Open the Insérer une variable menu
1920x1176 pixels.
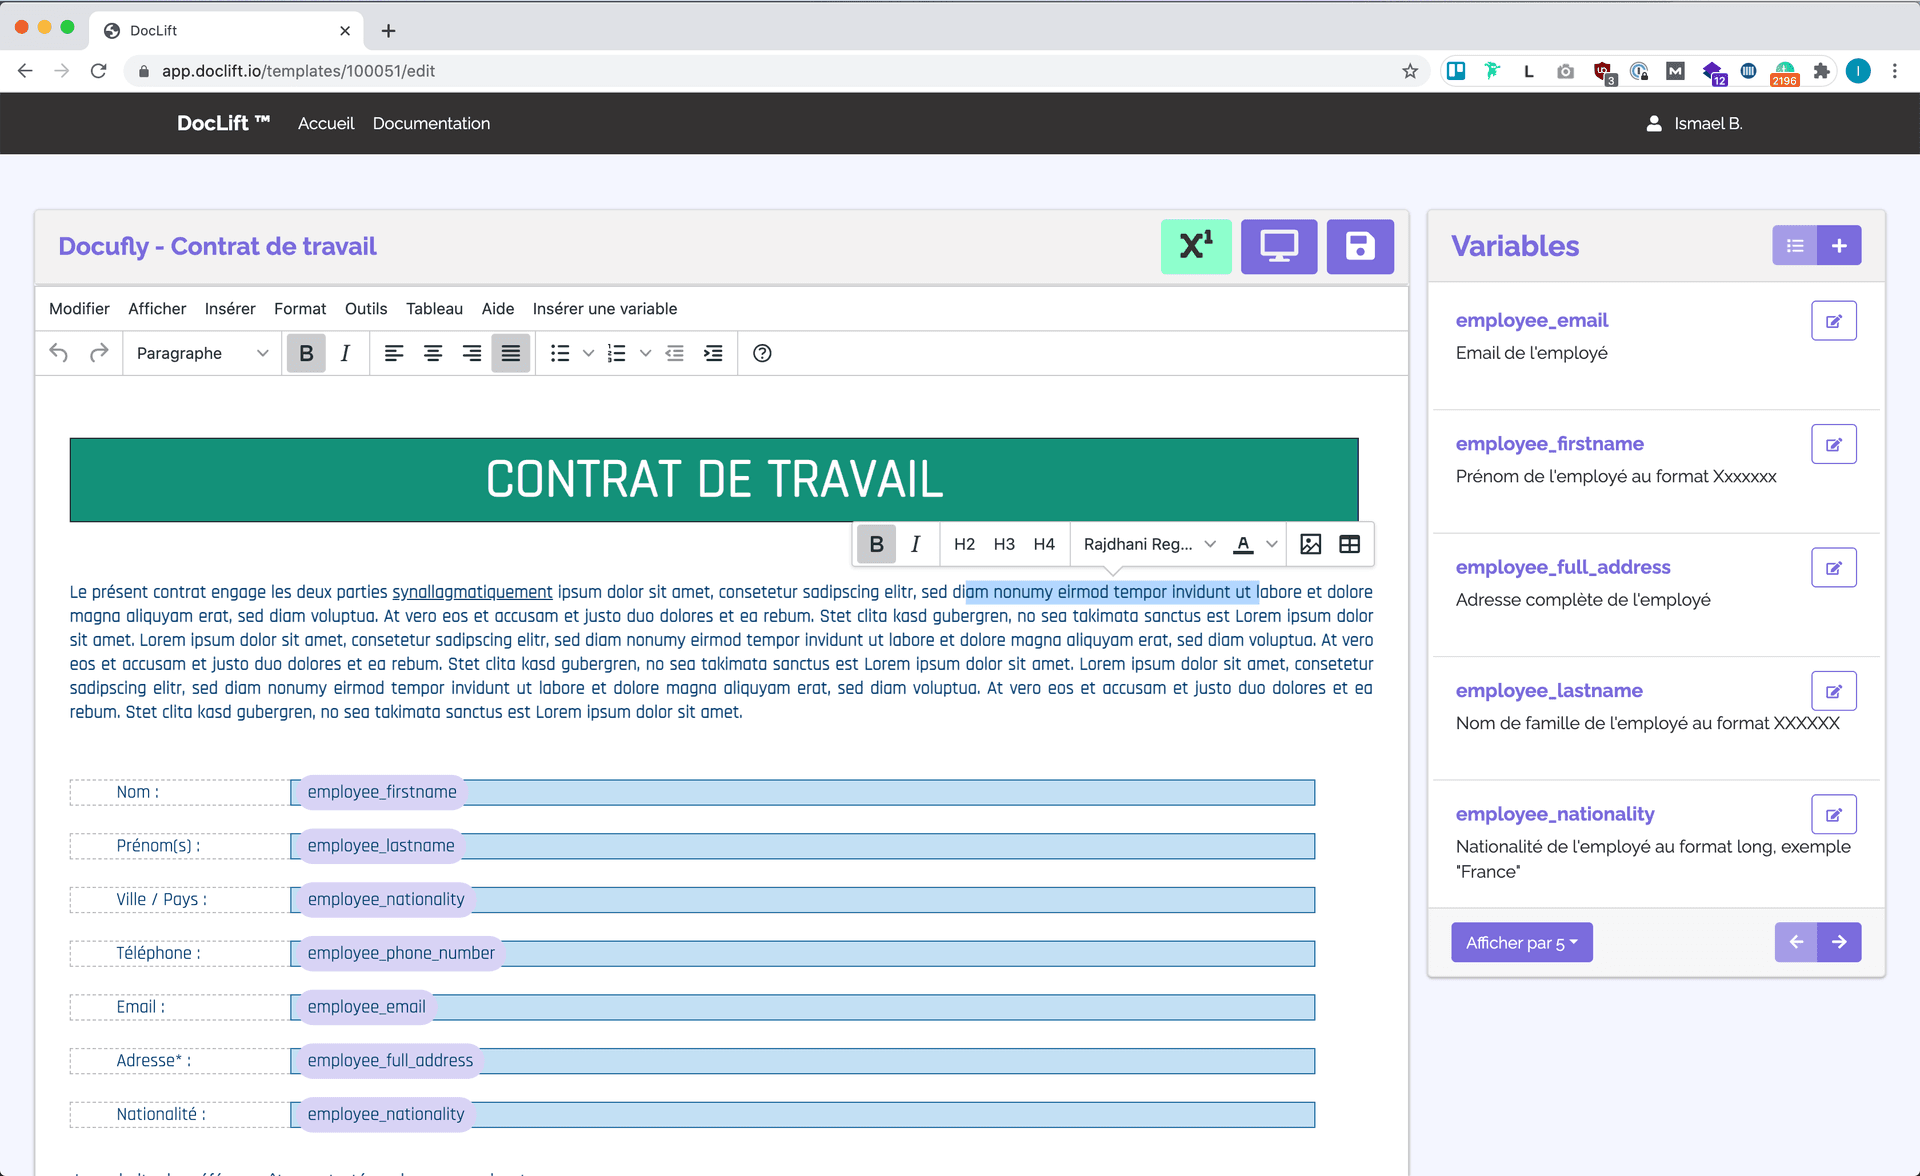tap(604, 308)
